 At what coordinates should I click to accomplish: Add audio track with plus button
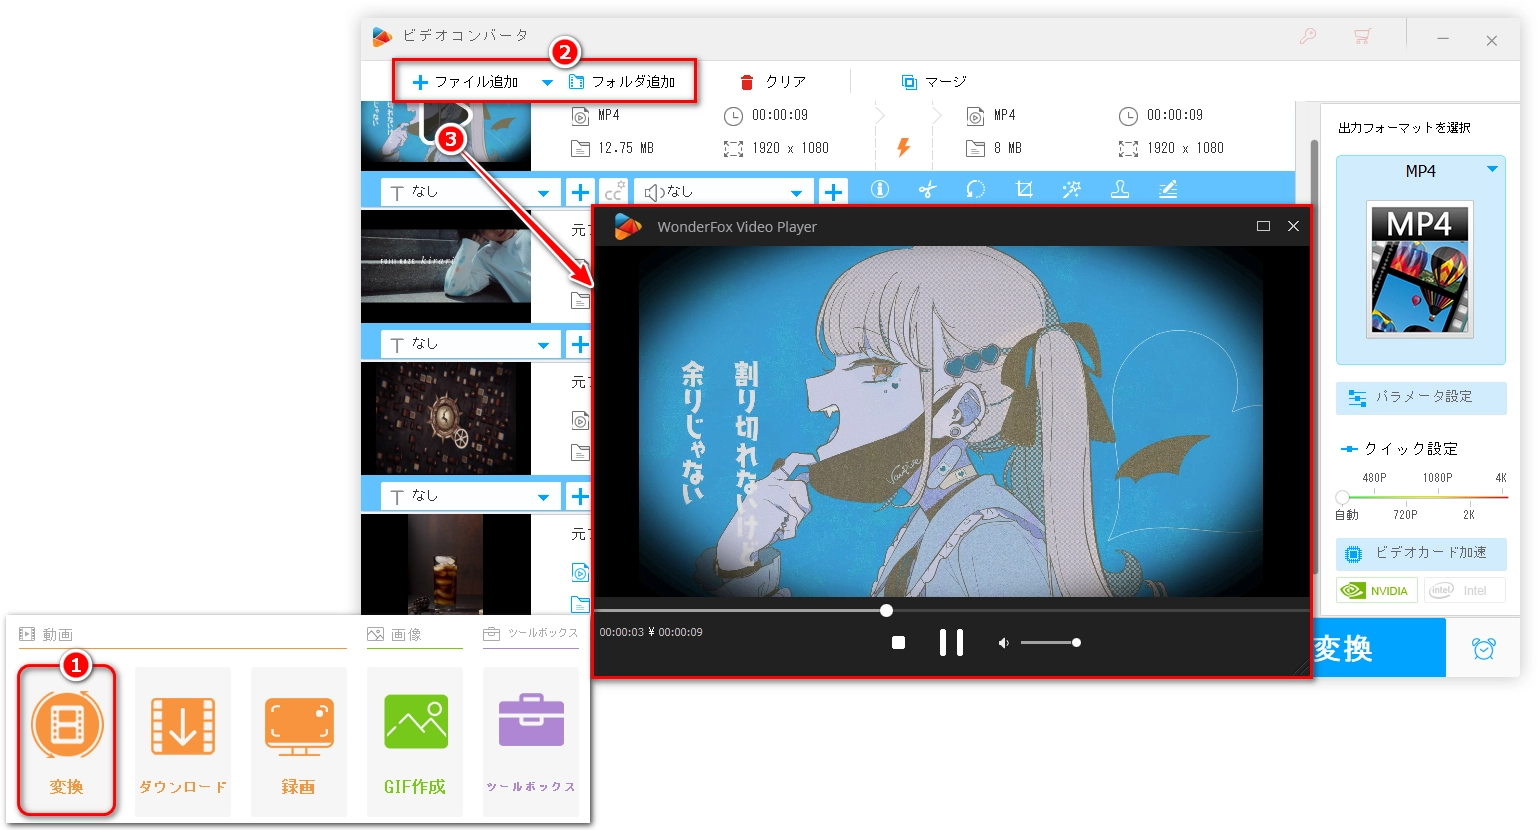click(x=833, y=192)
